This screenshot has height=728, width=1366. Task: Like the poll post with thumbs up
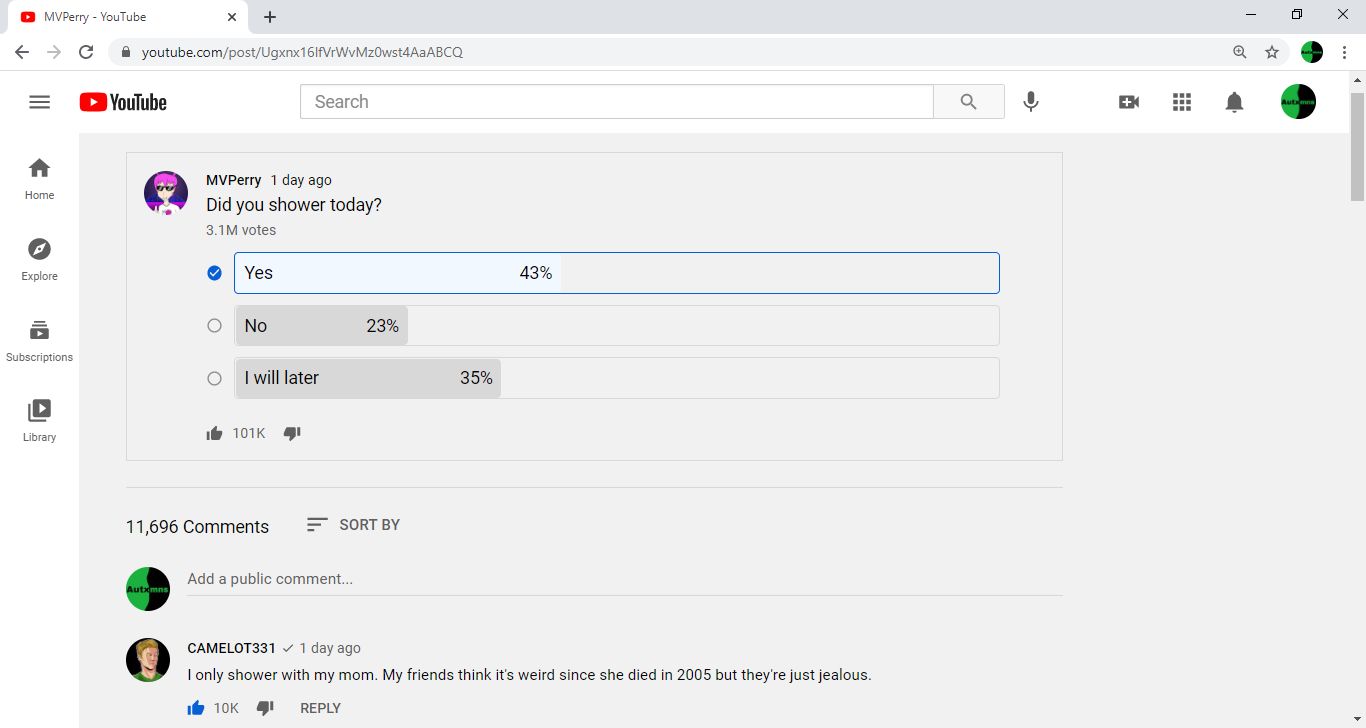[x=214, y=433]
